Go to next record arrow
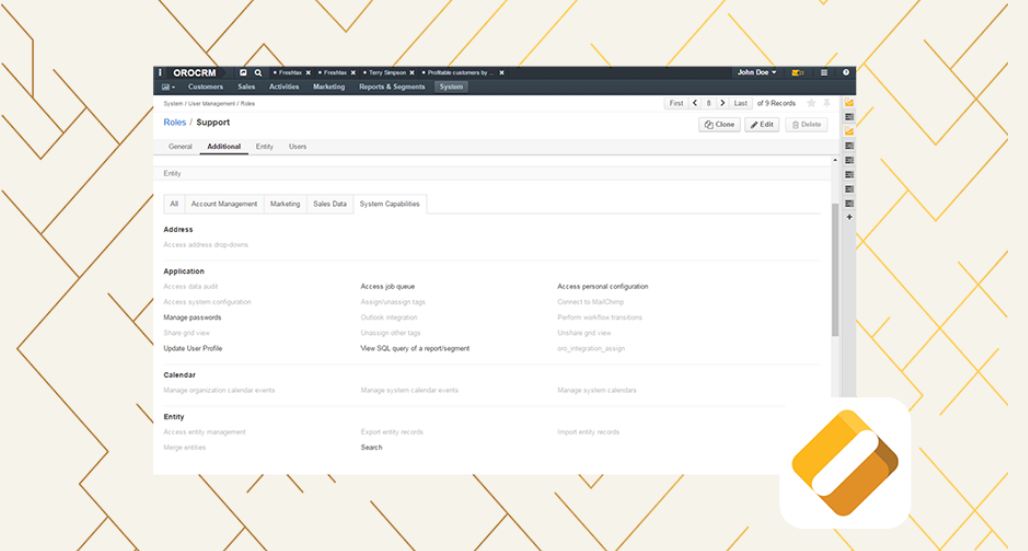1028x551 pixels. 722,103
